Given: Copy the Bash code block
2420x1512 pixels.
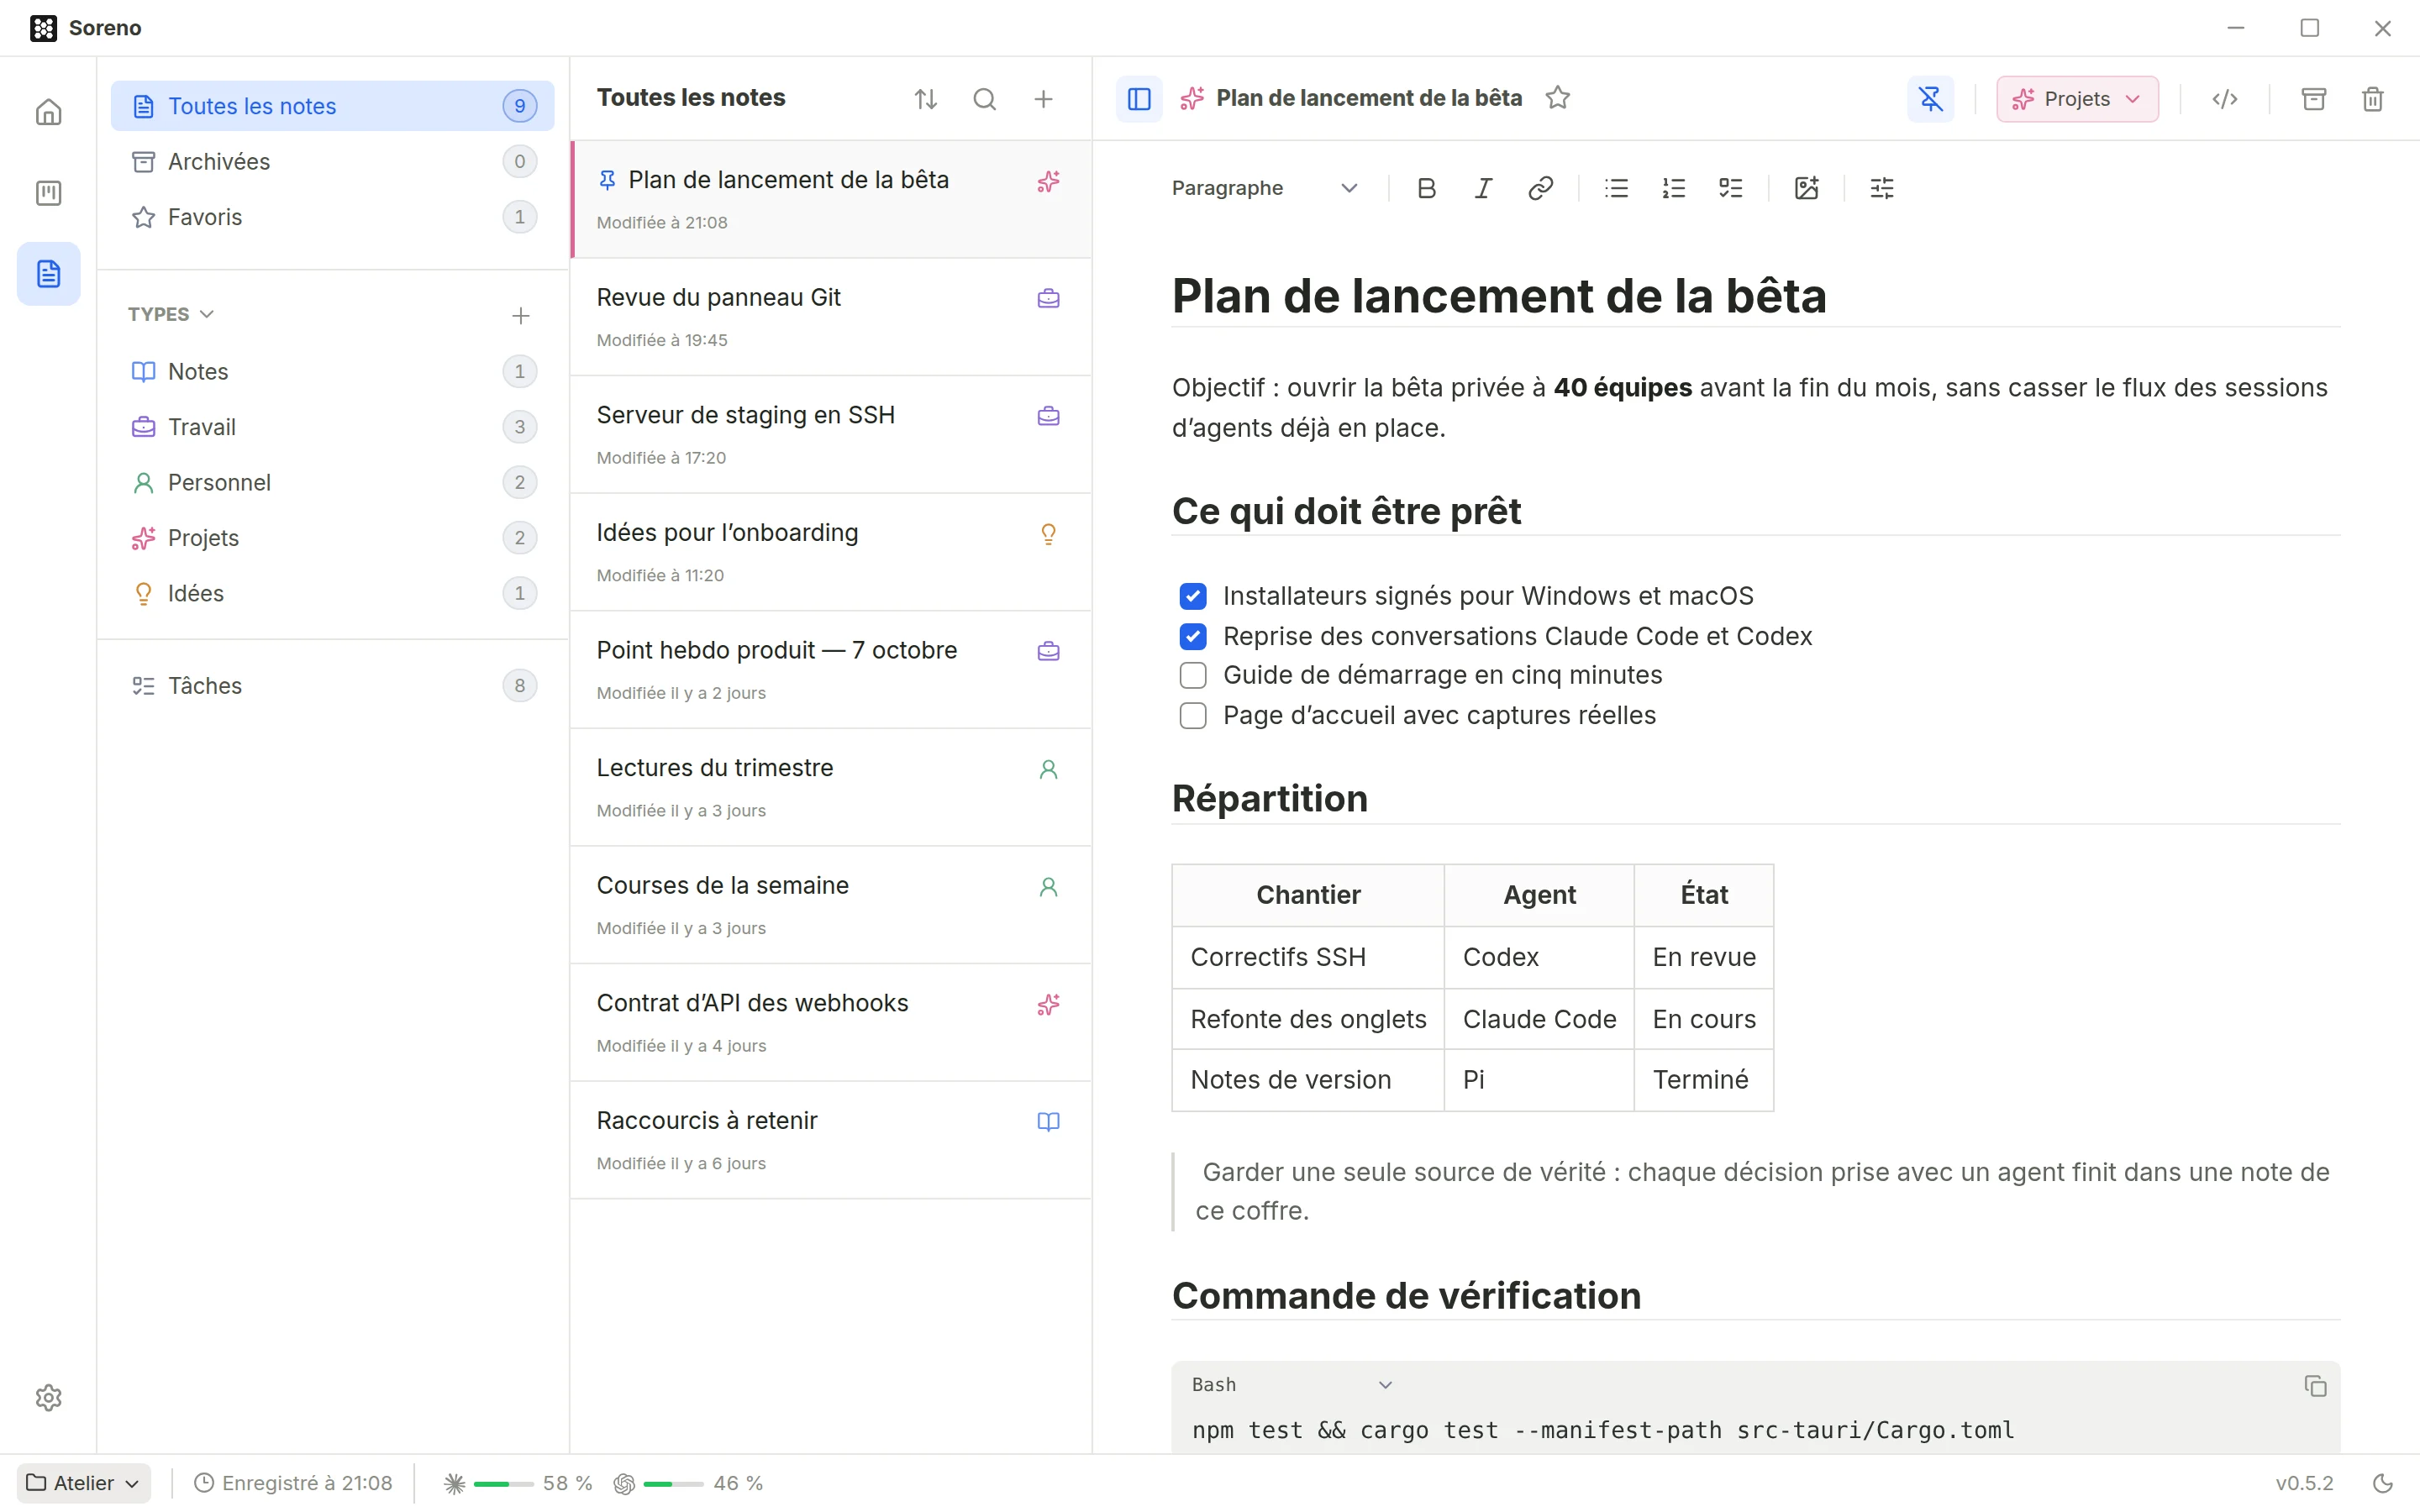Looking at the screenshot, I should [x=2316, y=1386].
